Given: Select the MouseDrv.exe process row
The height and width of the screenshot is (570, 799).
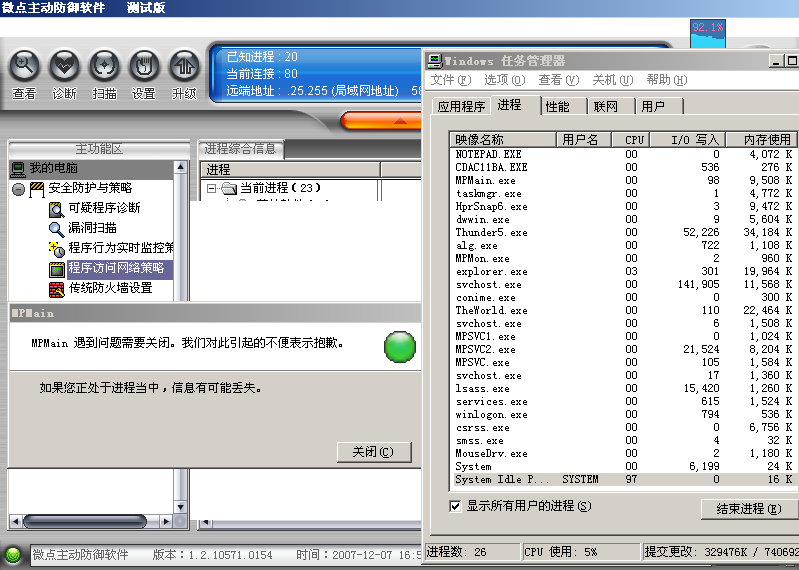Looking at the screenshot, I should pyautogui.click(x=624, y=453).
